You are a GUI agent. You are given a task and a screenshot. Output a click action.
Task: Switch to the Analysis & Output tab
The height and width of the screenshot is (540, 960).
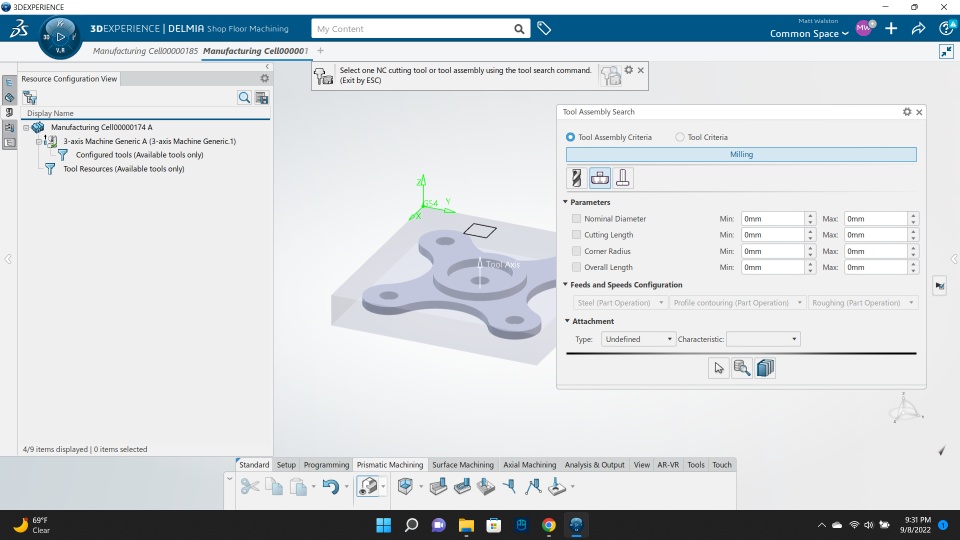(594, 465)
